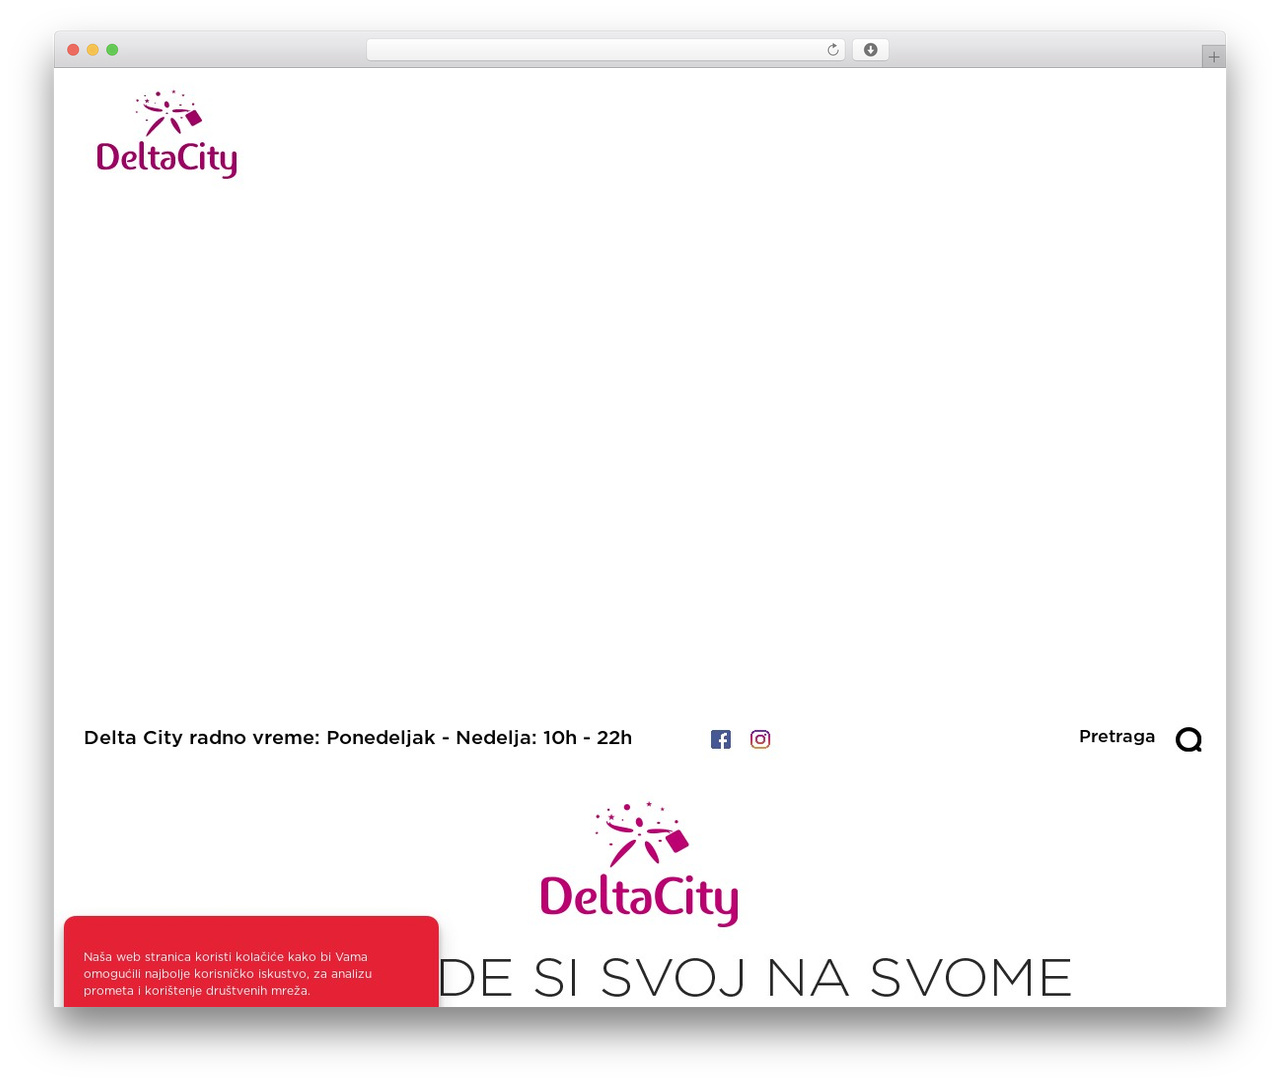The image size is (1280, 1084).
Task: Click the Pretraga search label
Action: (x=1117, y=736)
